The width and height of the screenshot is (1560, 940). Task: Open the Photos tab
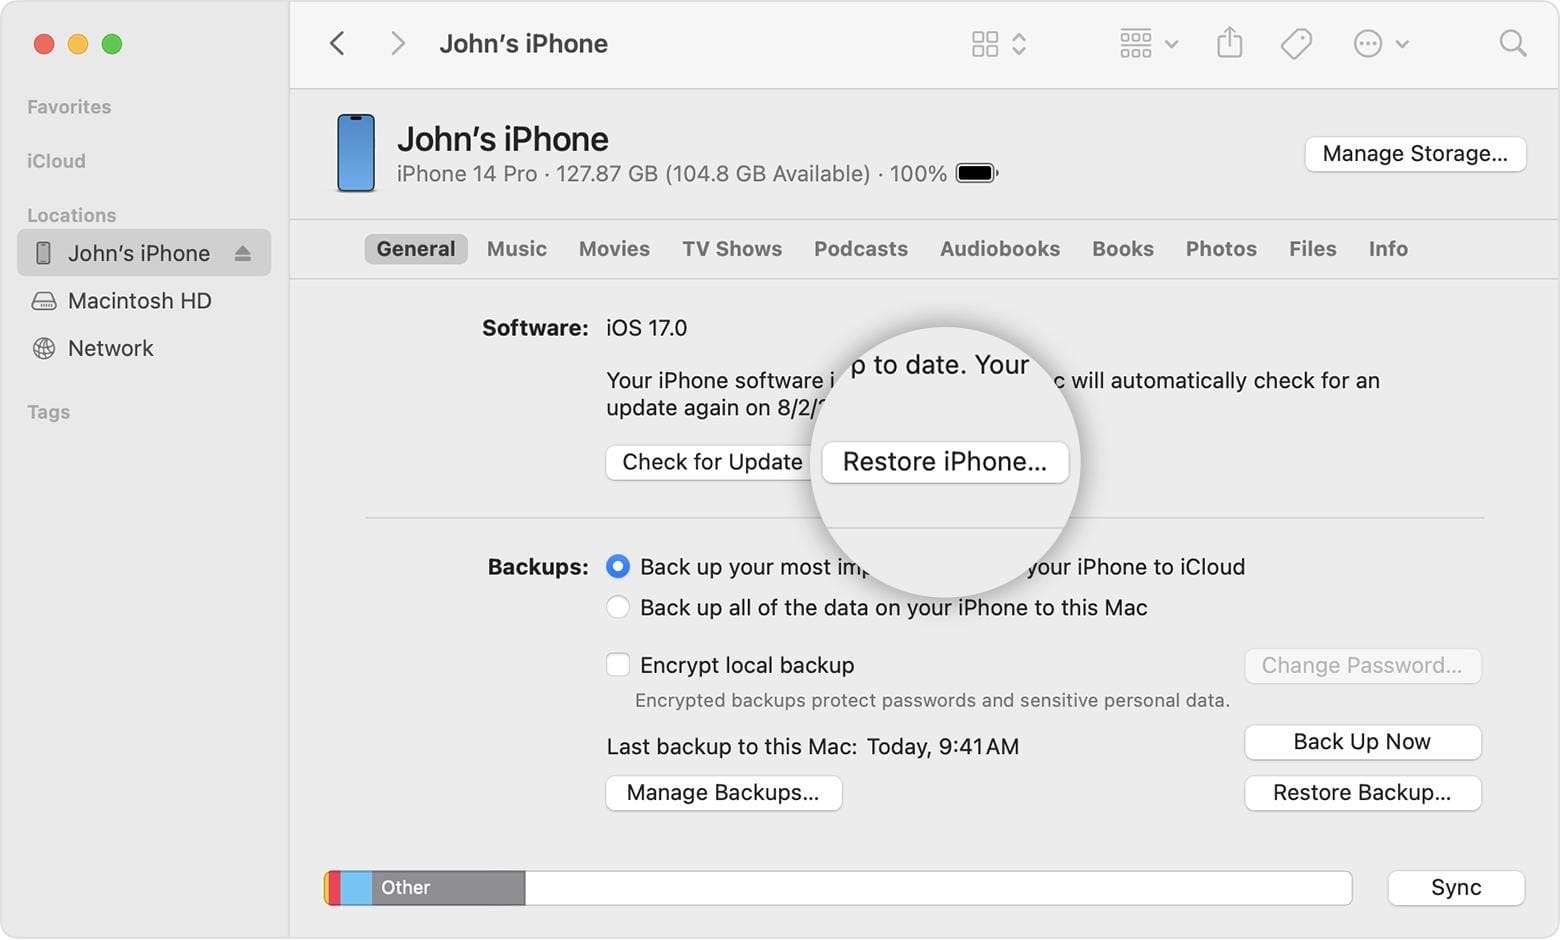1220,248
